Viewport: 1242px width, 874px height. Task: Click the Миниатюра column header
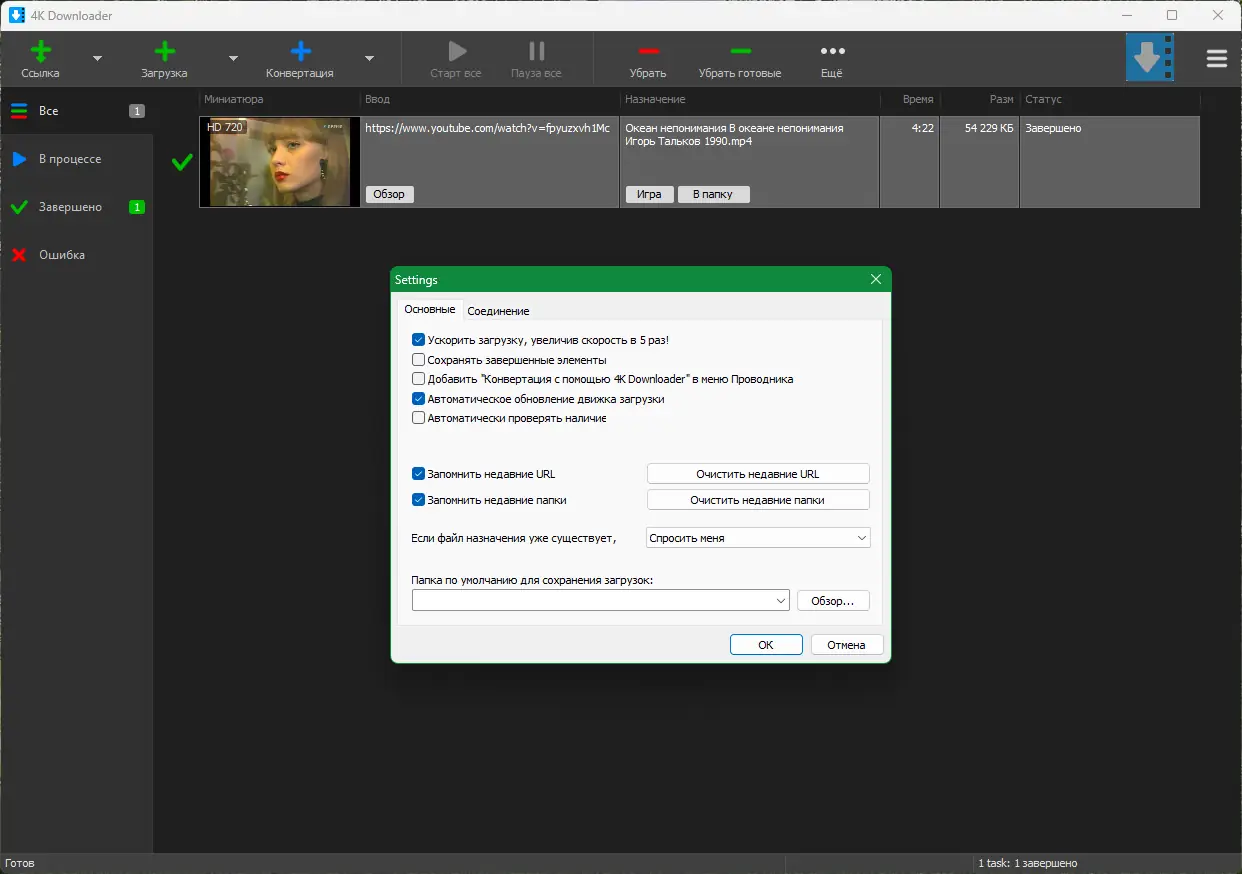[x=279, y=99]
